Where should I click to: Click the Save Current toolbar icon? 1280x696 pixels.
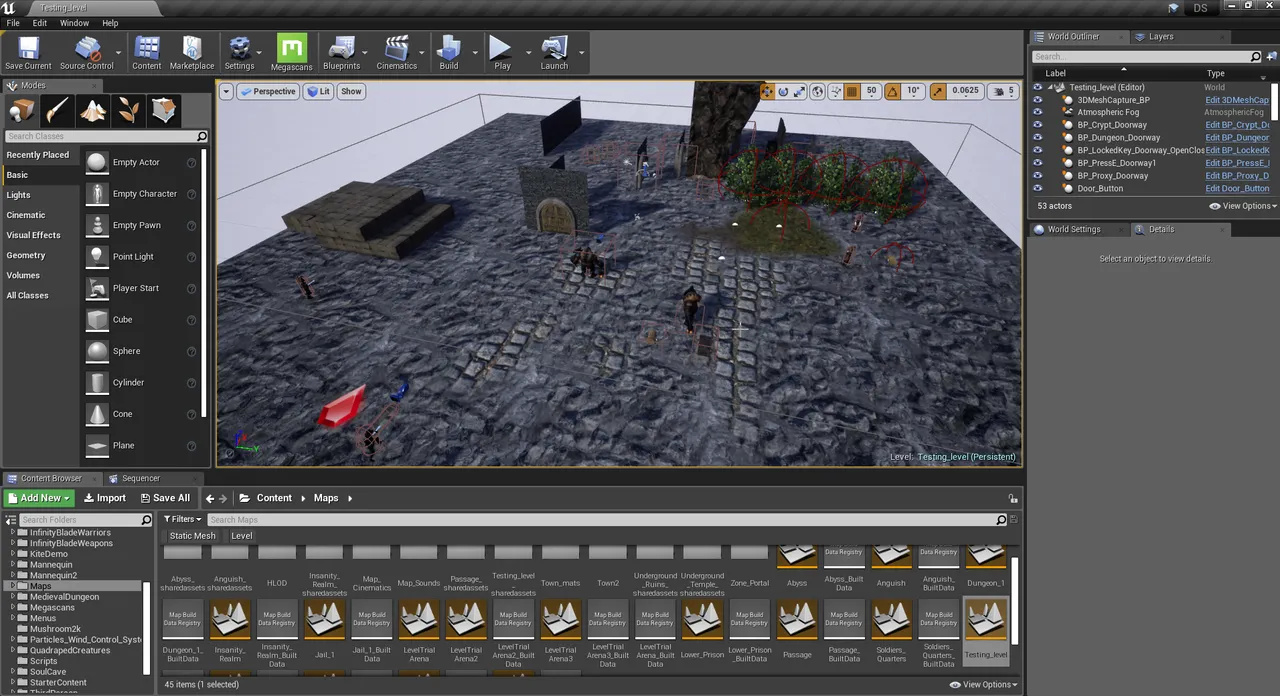click(x=28, y=52)
